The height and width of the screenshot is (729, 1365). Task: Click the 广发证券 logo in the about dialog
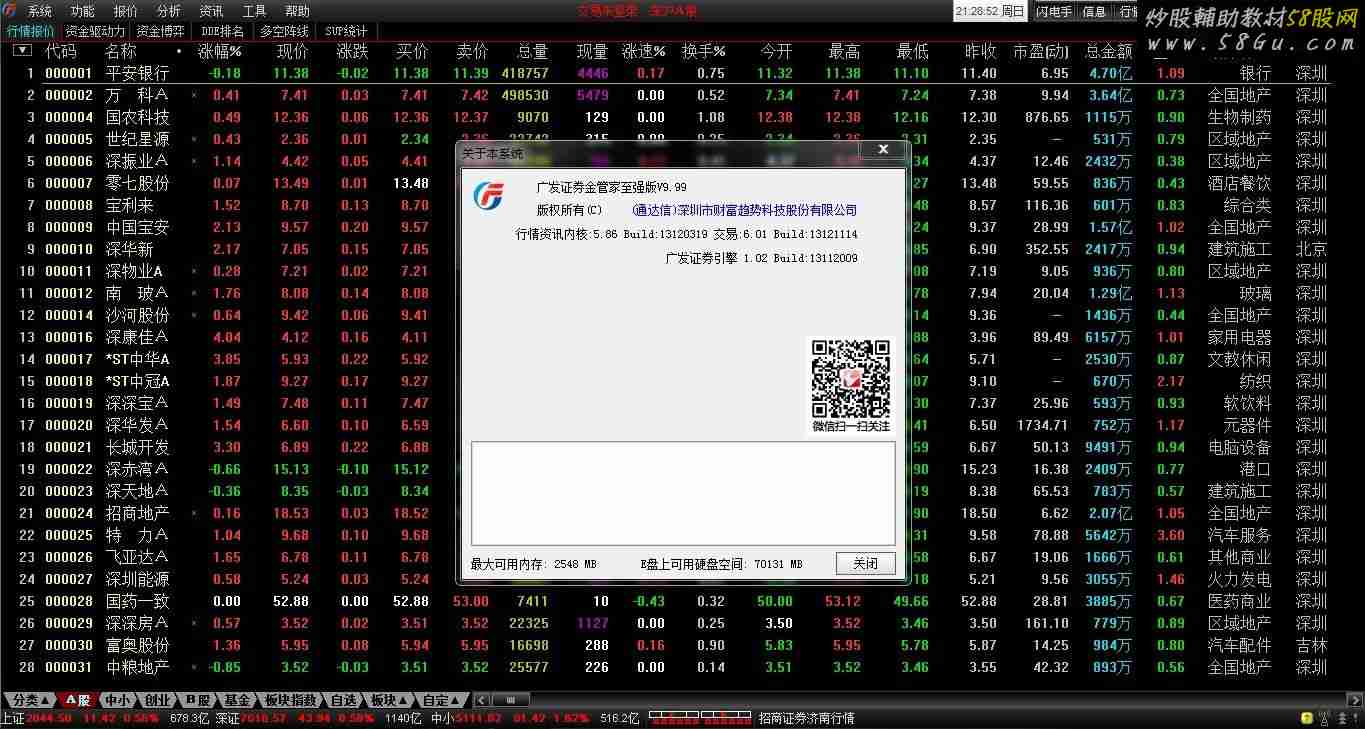(488, 198)
